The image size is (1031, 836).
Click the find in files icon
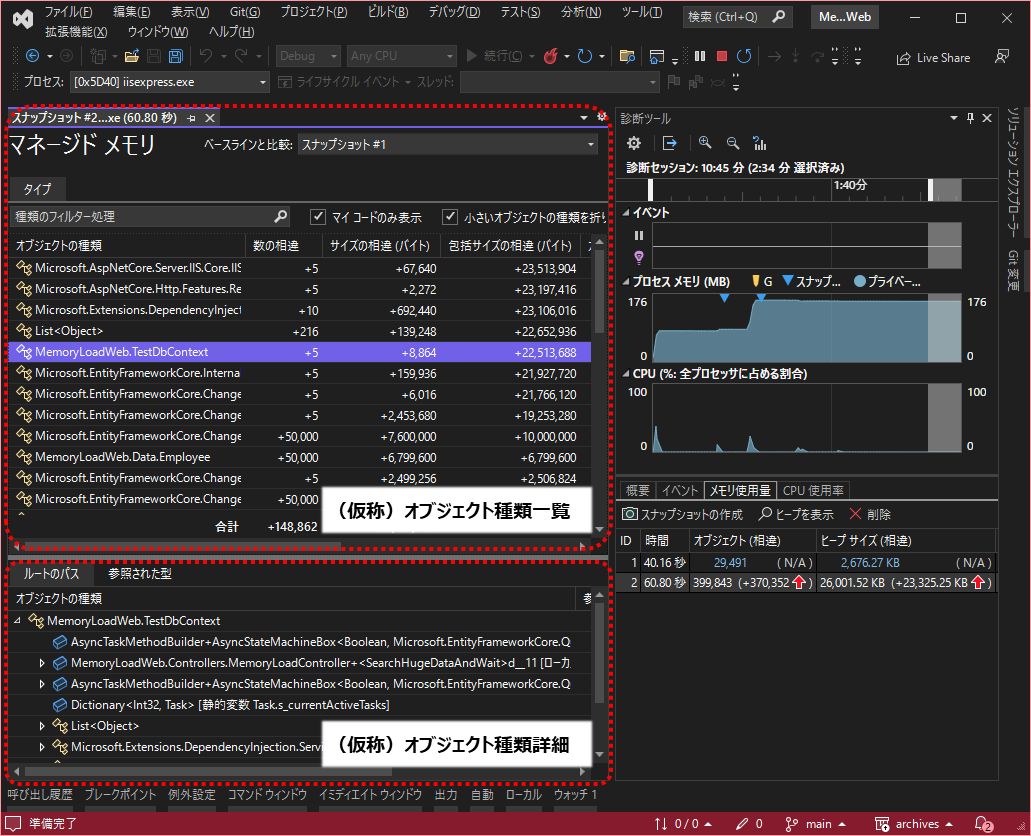point(627,57)
